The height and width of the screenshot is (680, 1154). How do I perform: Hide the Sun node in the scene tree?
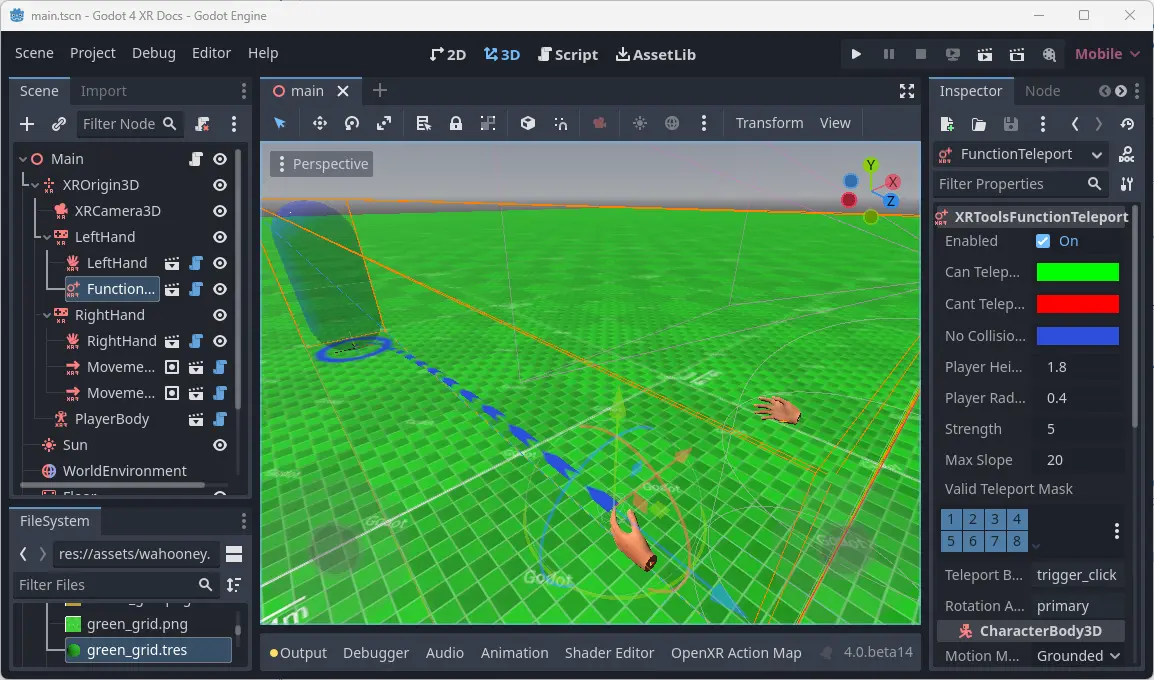tap(219, 444)
